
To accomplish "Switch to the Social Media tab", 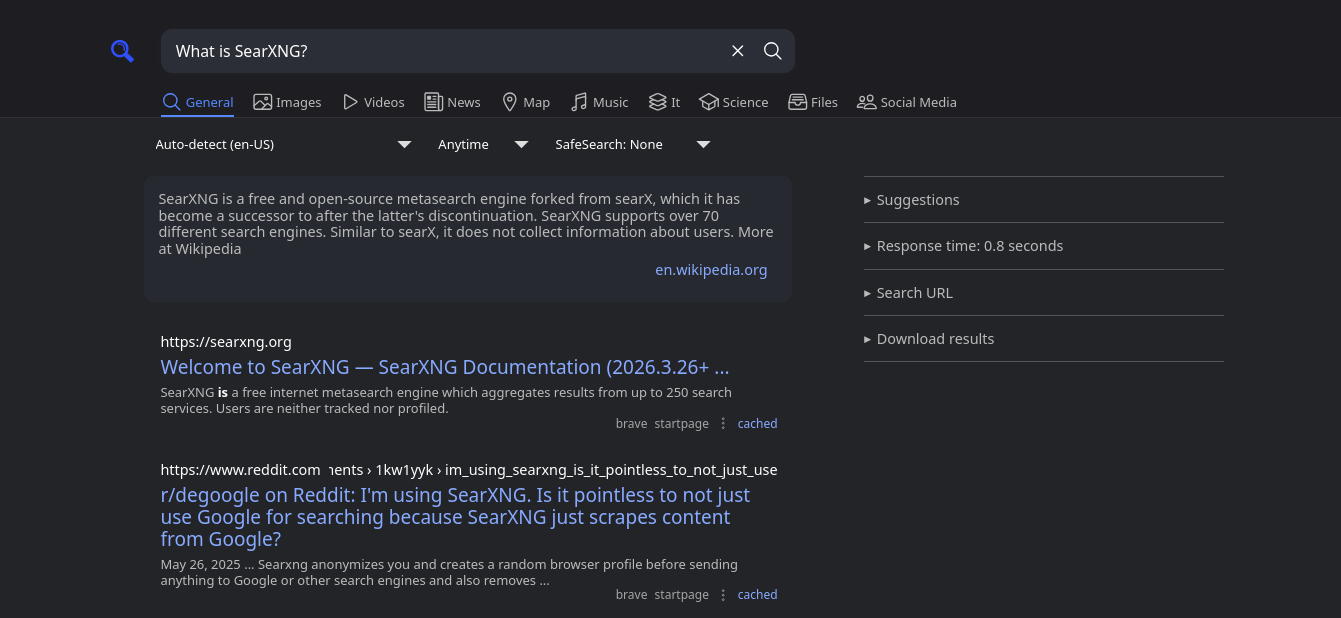I will (x=907, y=102).
